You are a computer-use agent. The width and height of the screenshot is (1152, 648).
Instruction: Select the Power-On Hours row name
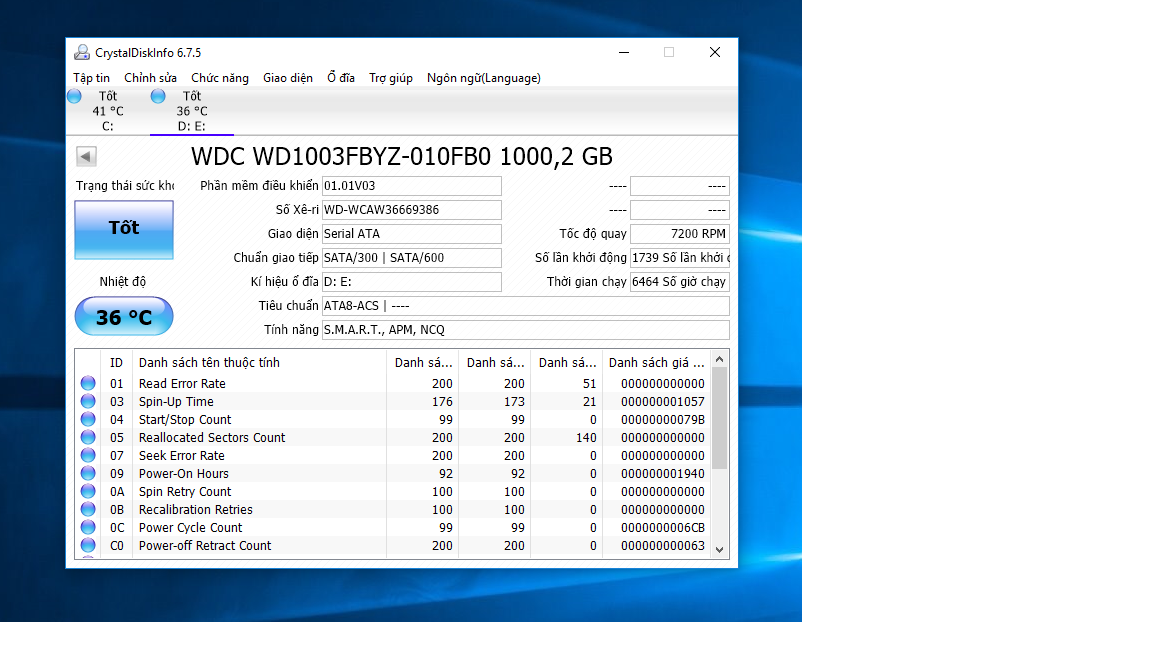click(184, 474)
